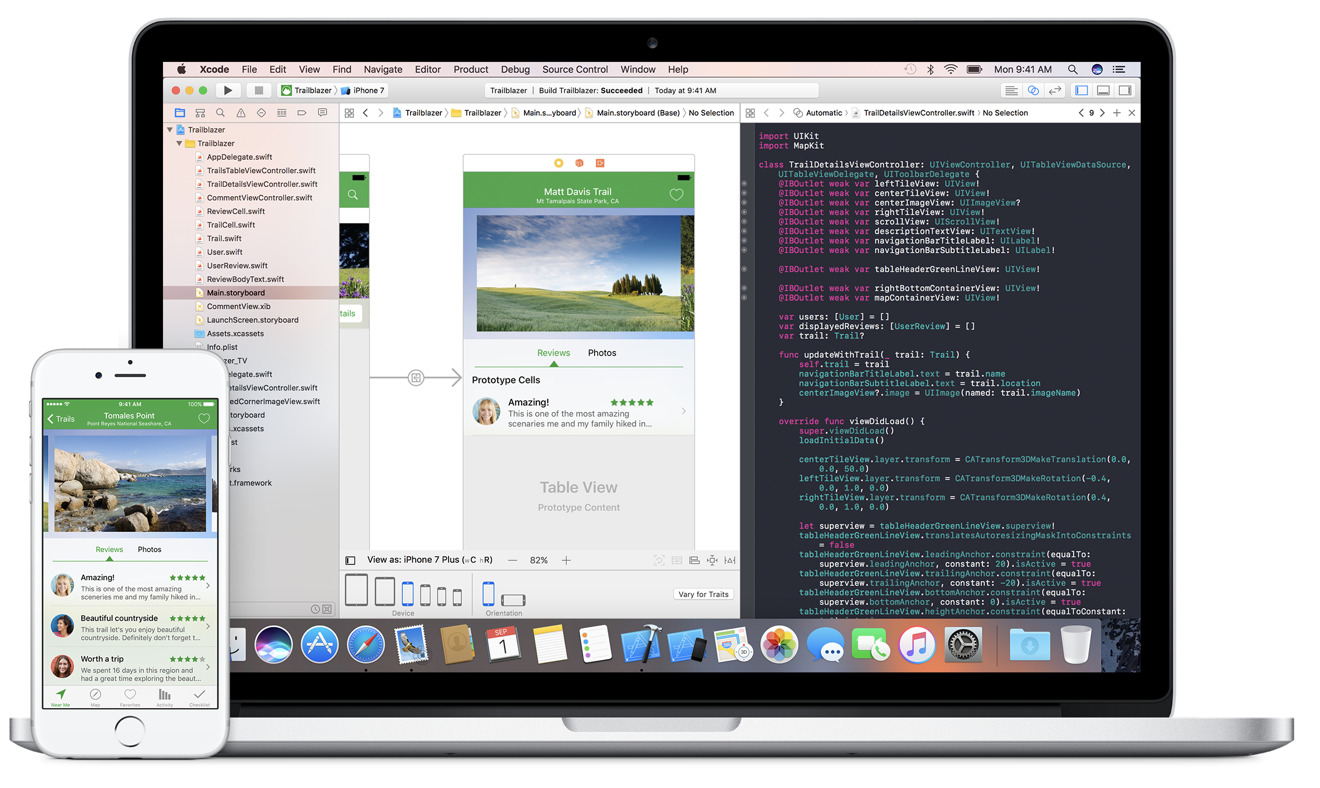
Task: Zoom in the storyboard canvas with plus
Action: (x=566, y=560)
